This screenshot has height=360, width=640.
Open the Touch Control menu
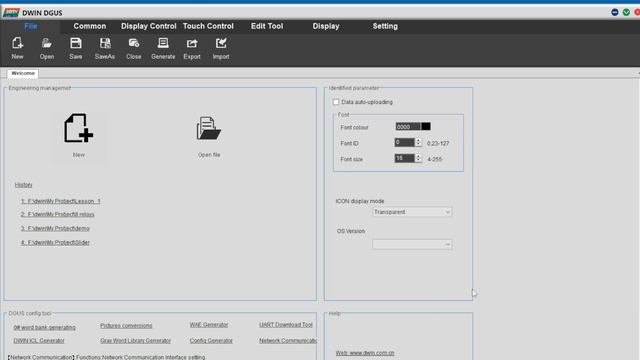click(208, 26)
